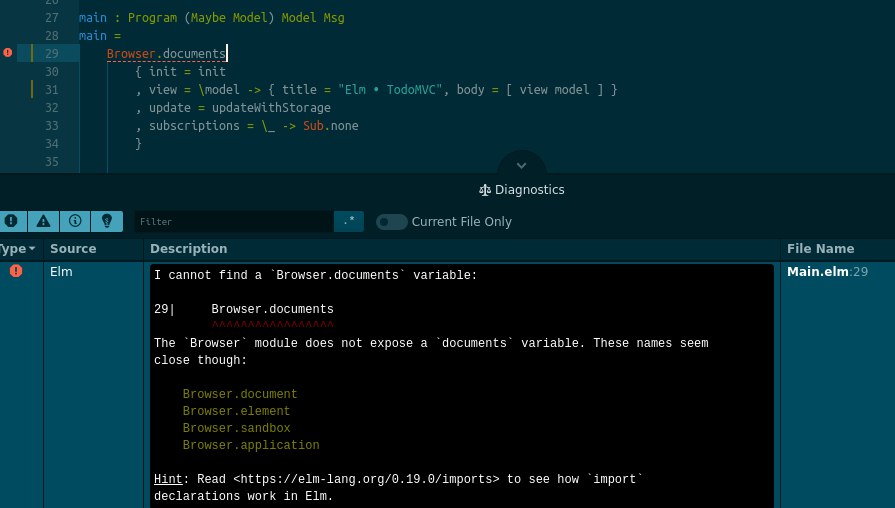This screenshot has height=508, width=895.
Task: Click the Diagnostics scale icon
Action: click(x=485, y=190)
